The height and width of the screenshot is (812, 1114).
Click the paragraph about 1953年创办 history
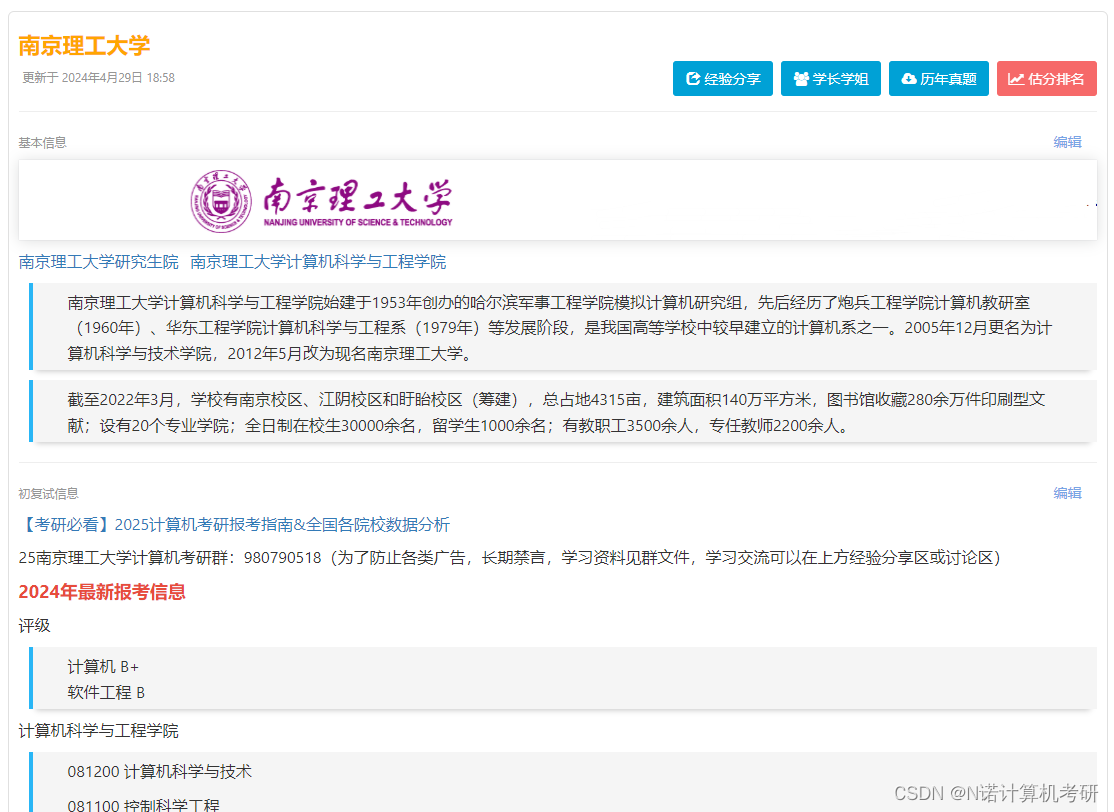click(x=565, y=327)
